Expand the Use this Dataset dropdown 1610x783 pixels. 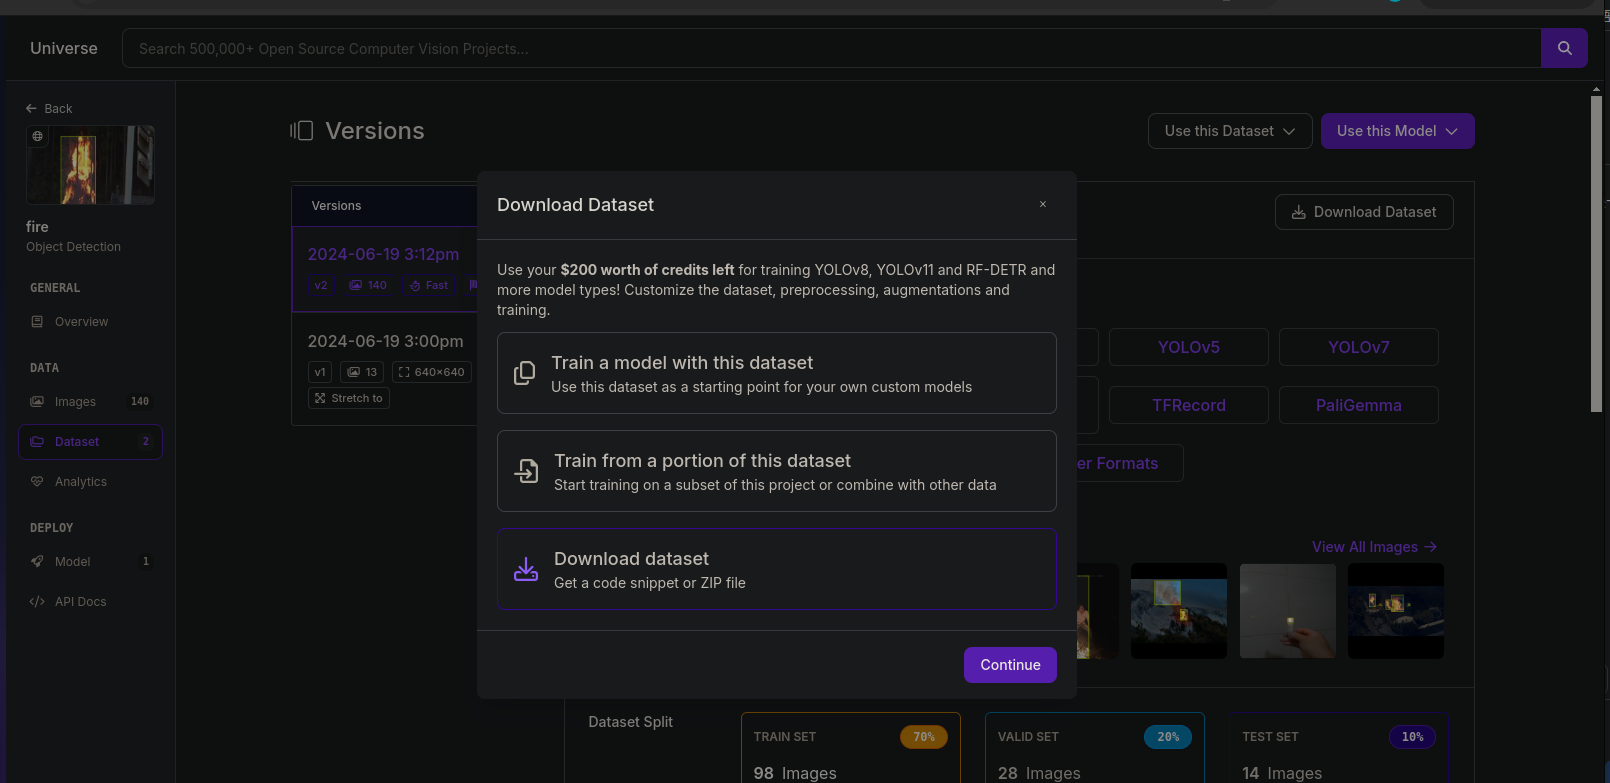coord(1230,131)
